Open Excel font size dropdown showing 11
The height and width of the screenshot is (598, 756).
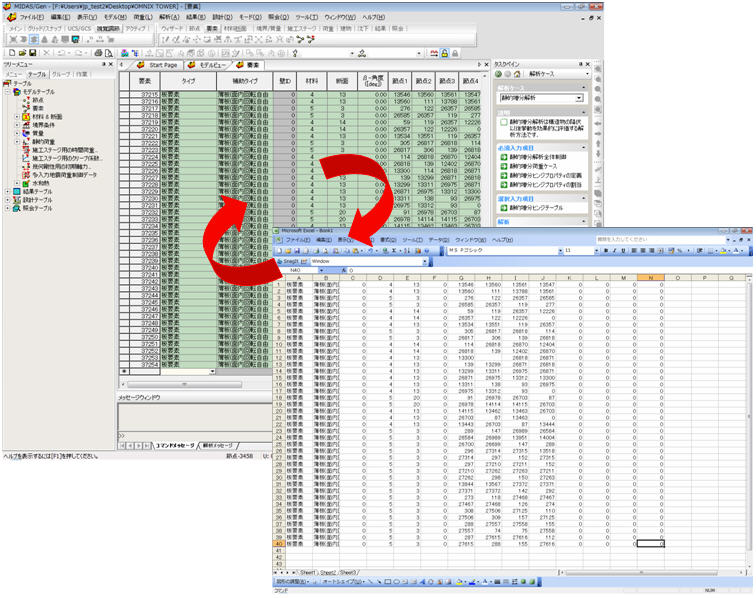(x=596, y=251)
